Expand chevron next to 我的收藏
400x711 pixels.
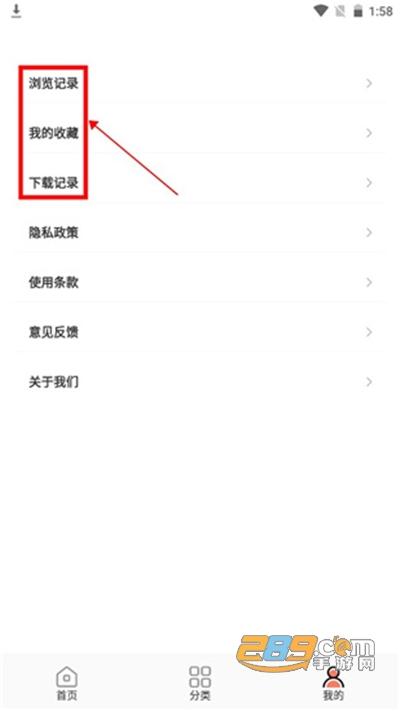point(369,133)
